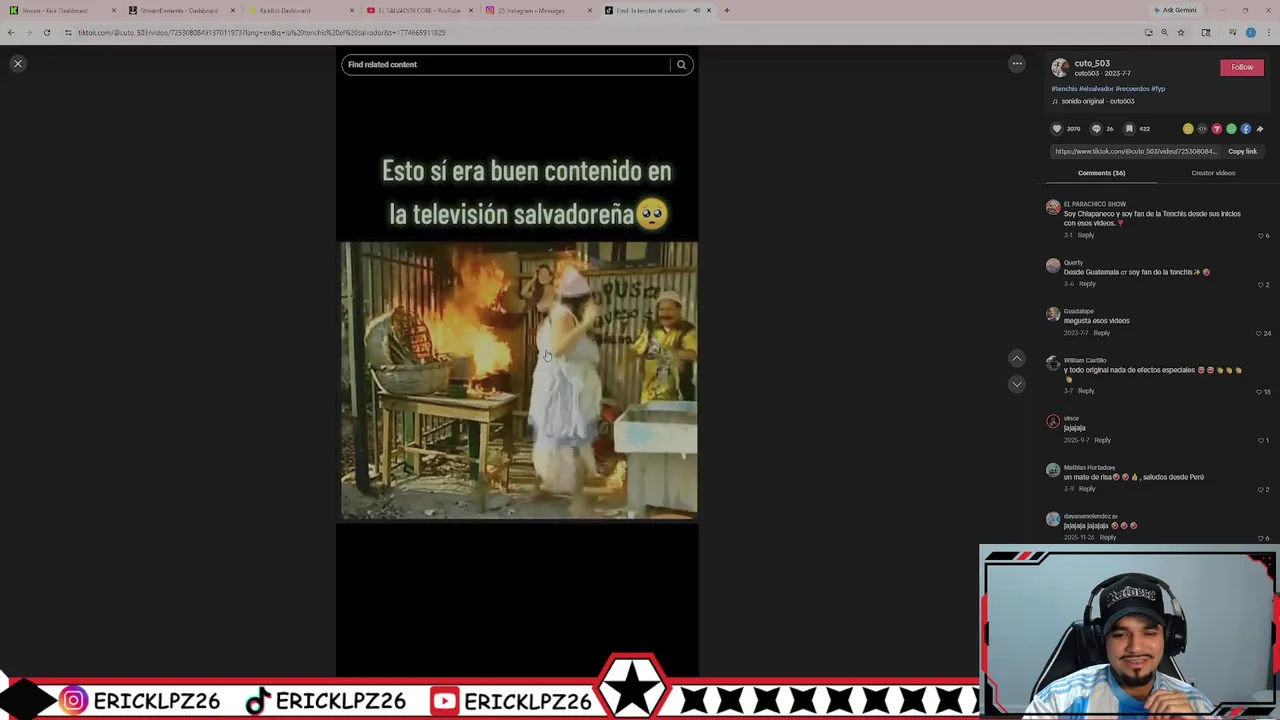Like William Castillo comment heart
Viewport: 1280px width, 720px height.
pos(1259,392)
